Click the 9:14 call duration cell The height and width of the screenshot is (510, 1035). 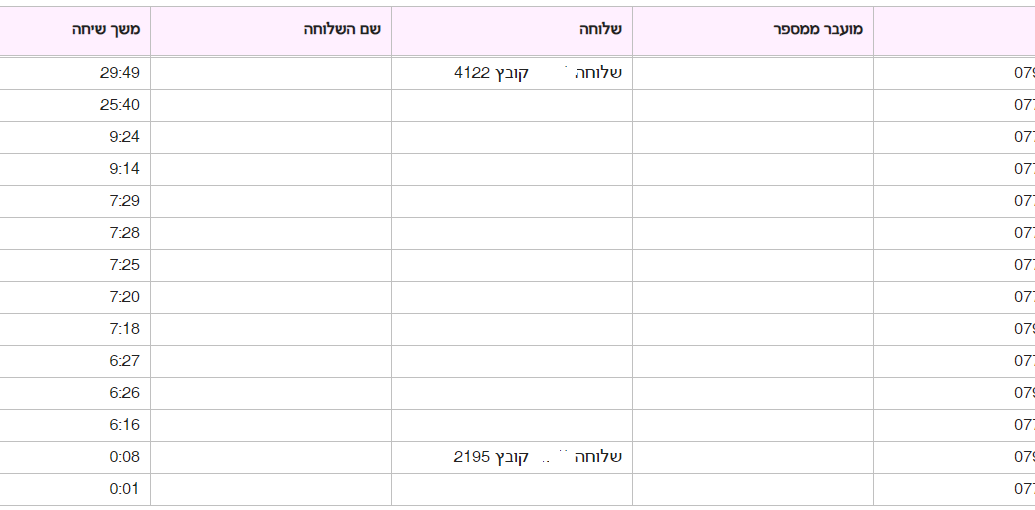pyautogui.click(x=124, y=169)
